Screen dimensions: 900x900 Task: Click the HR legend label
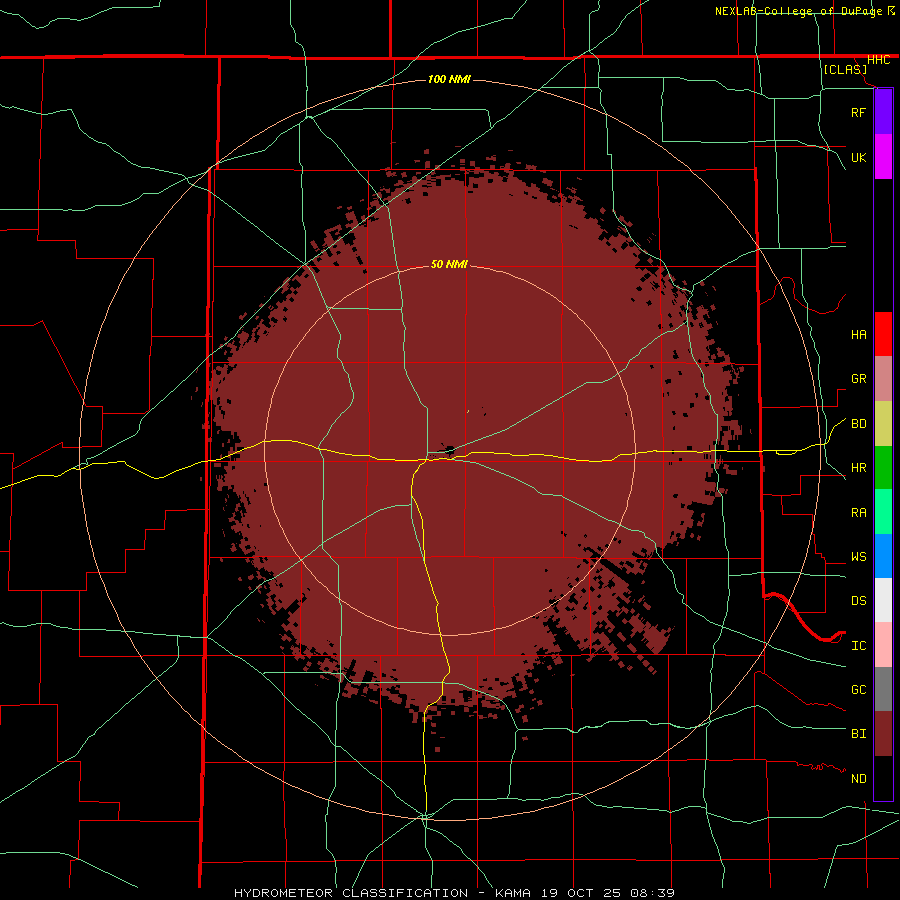pyautogui.click(x=858, y=468)
